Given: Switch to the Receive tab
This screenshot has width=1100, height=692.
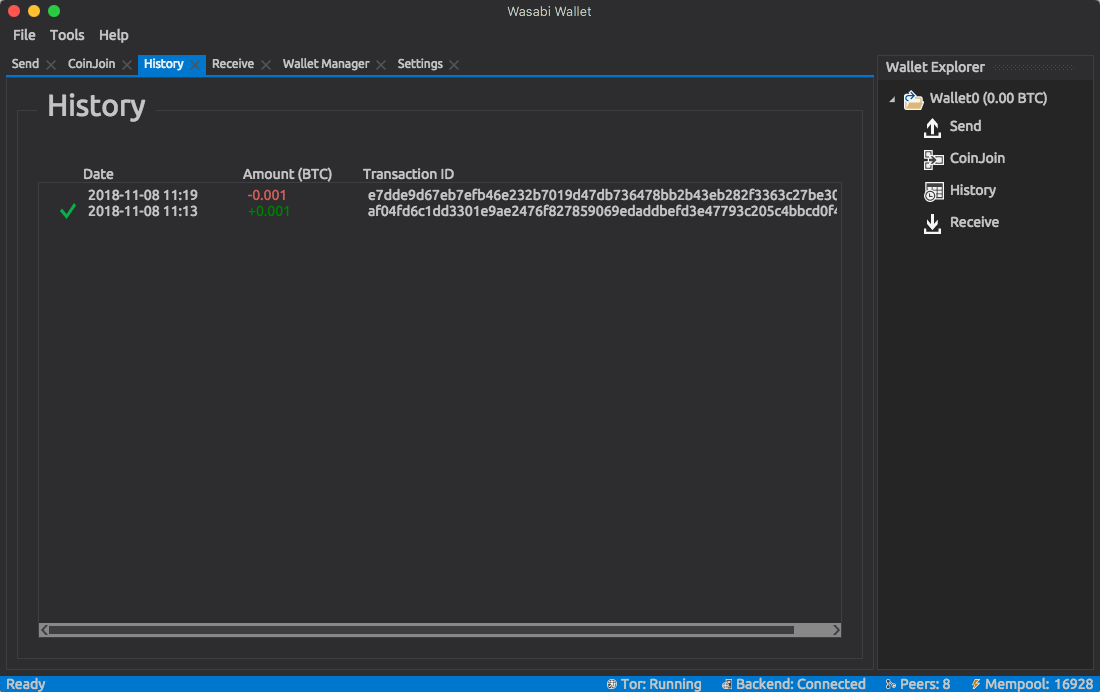Looking at the screenshot, I should (x=233, y=64).
